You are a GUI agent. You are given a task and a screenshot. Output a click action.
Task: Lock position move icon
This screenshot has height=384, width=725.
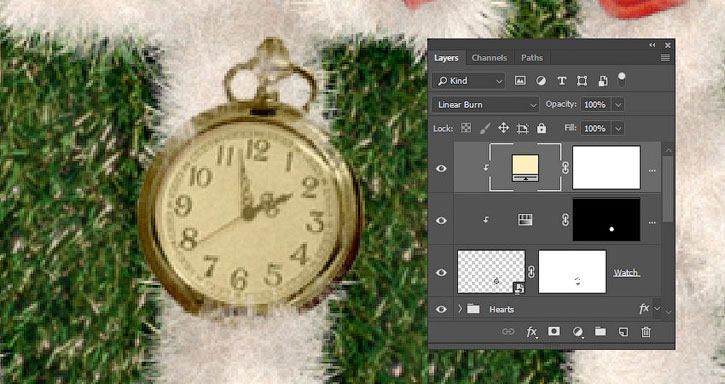click(504, 128)
